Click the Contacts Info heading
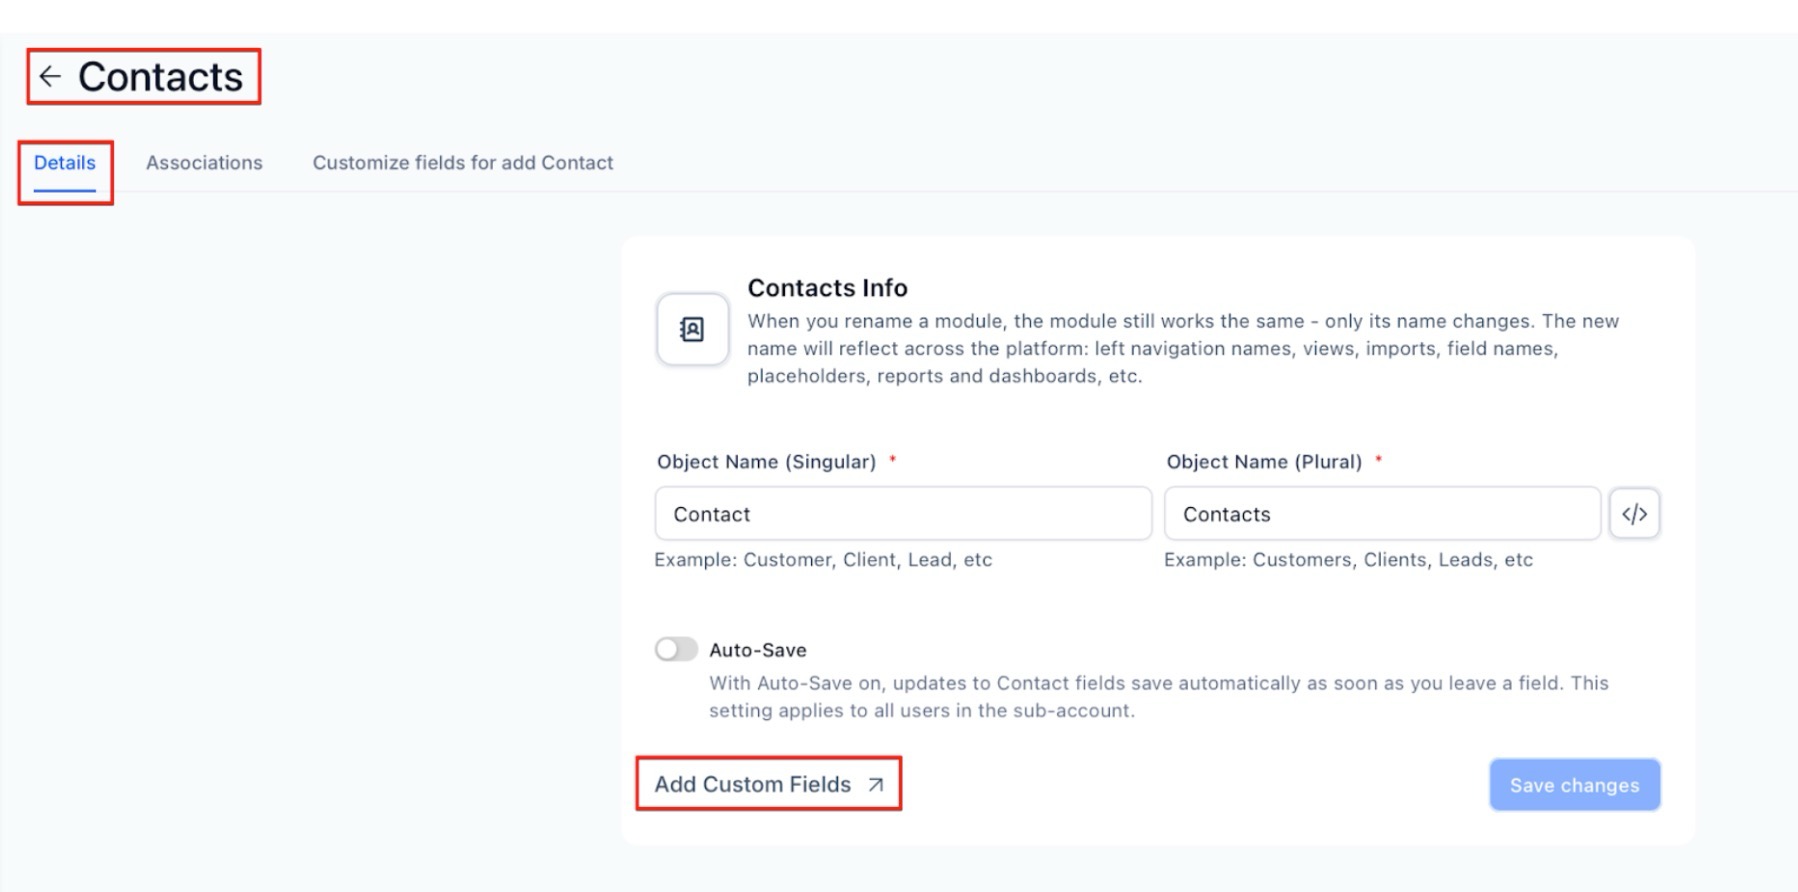Image resolution: width=1798 pixels, height=892 pixels. [827, 288]
